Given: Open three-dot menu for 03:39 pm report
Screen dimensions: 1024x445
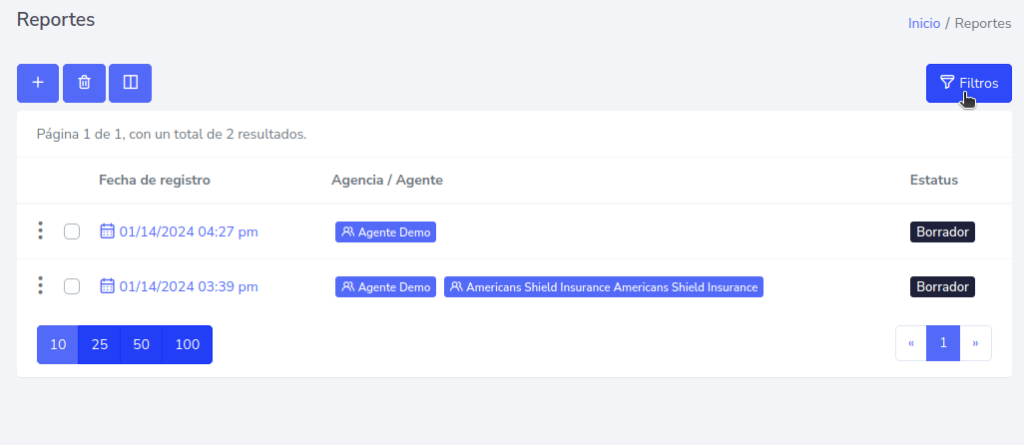Looking at the screenshot, I should [x=40, y=286].
